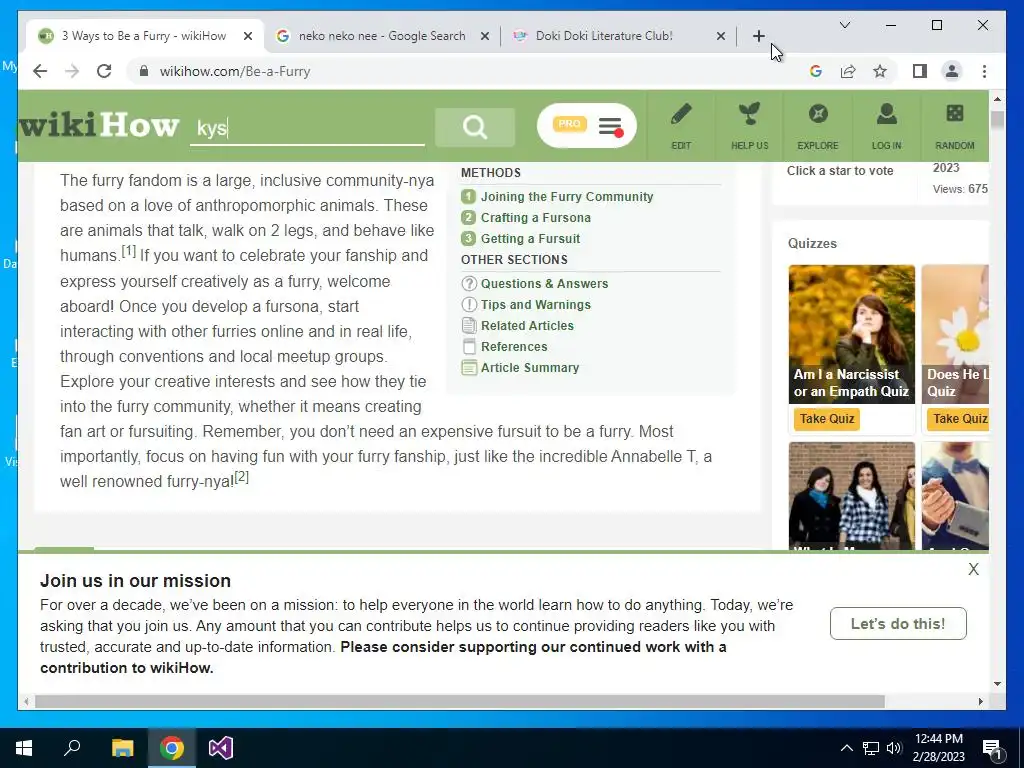Click the Let's do this! button
This screenshot has width=1024, height=768.
point(898,624)
